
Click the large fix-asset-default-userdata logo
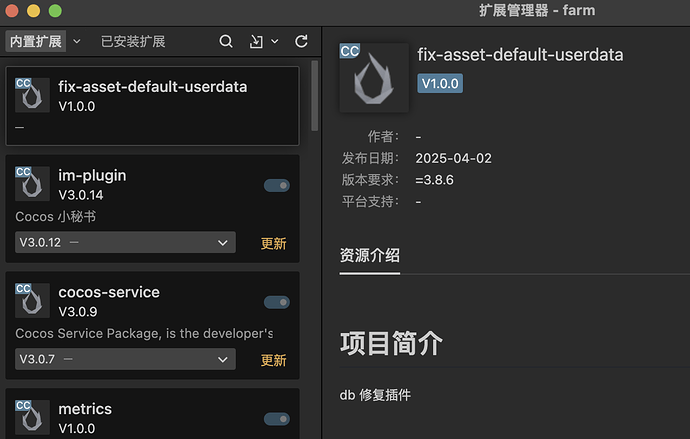(x=374, y=77)
